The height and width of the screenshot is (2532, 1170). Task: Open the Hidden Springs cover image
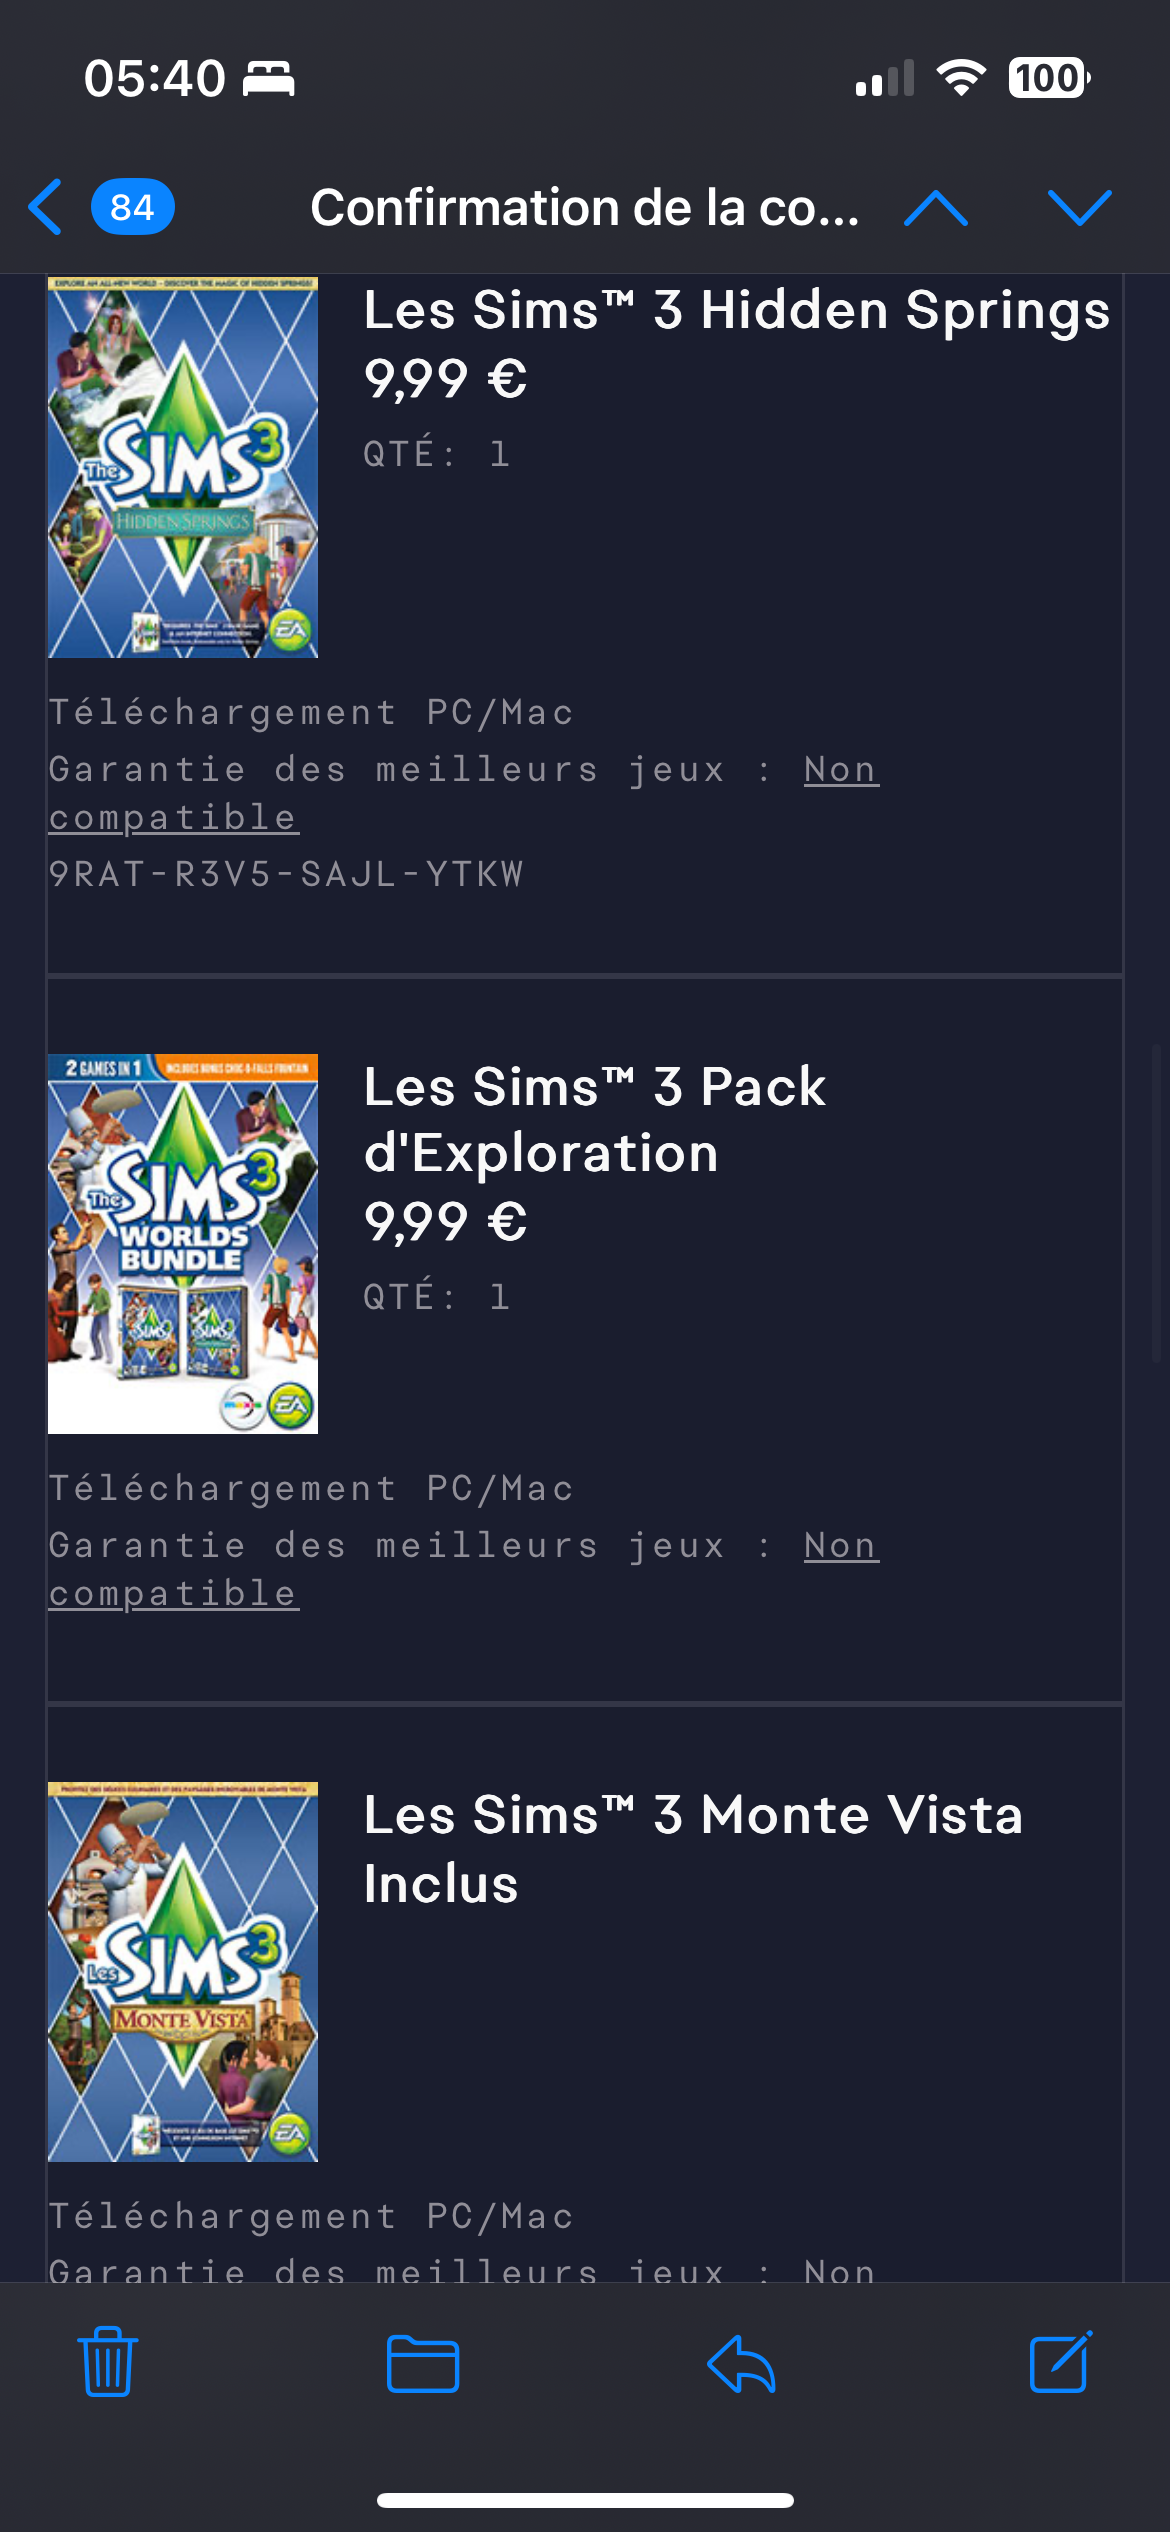tap(183, 467)
